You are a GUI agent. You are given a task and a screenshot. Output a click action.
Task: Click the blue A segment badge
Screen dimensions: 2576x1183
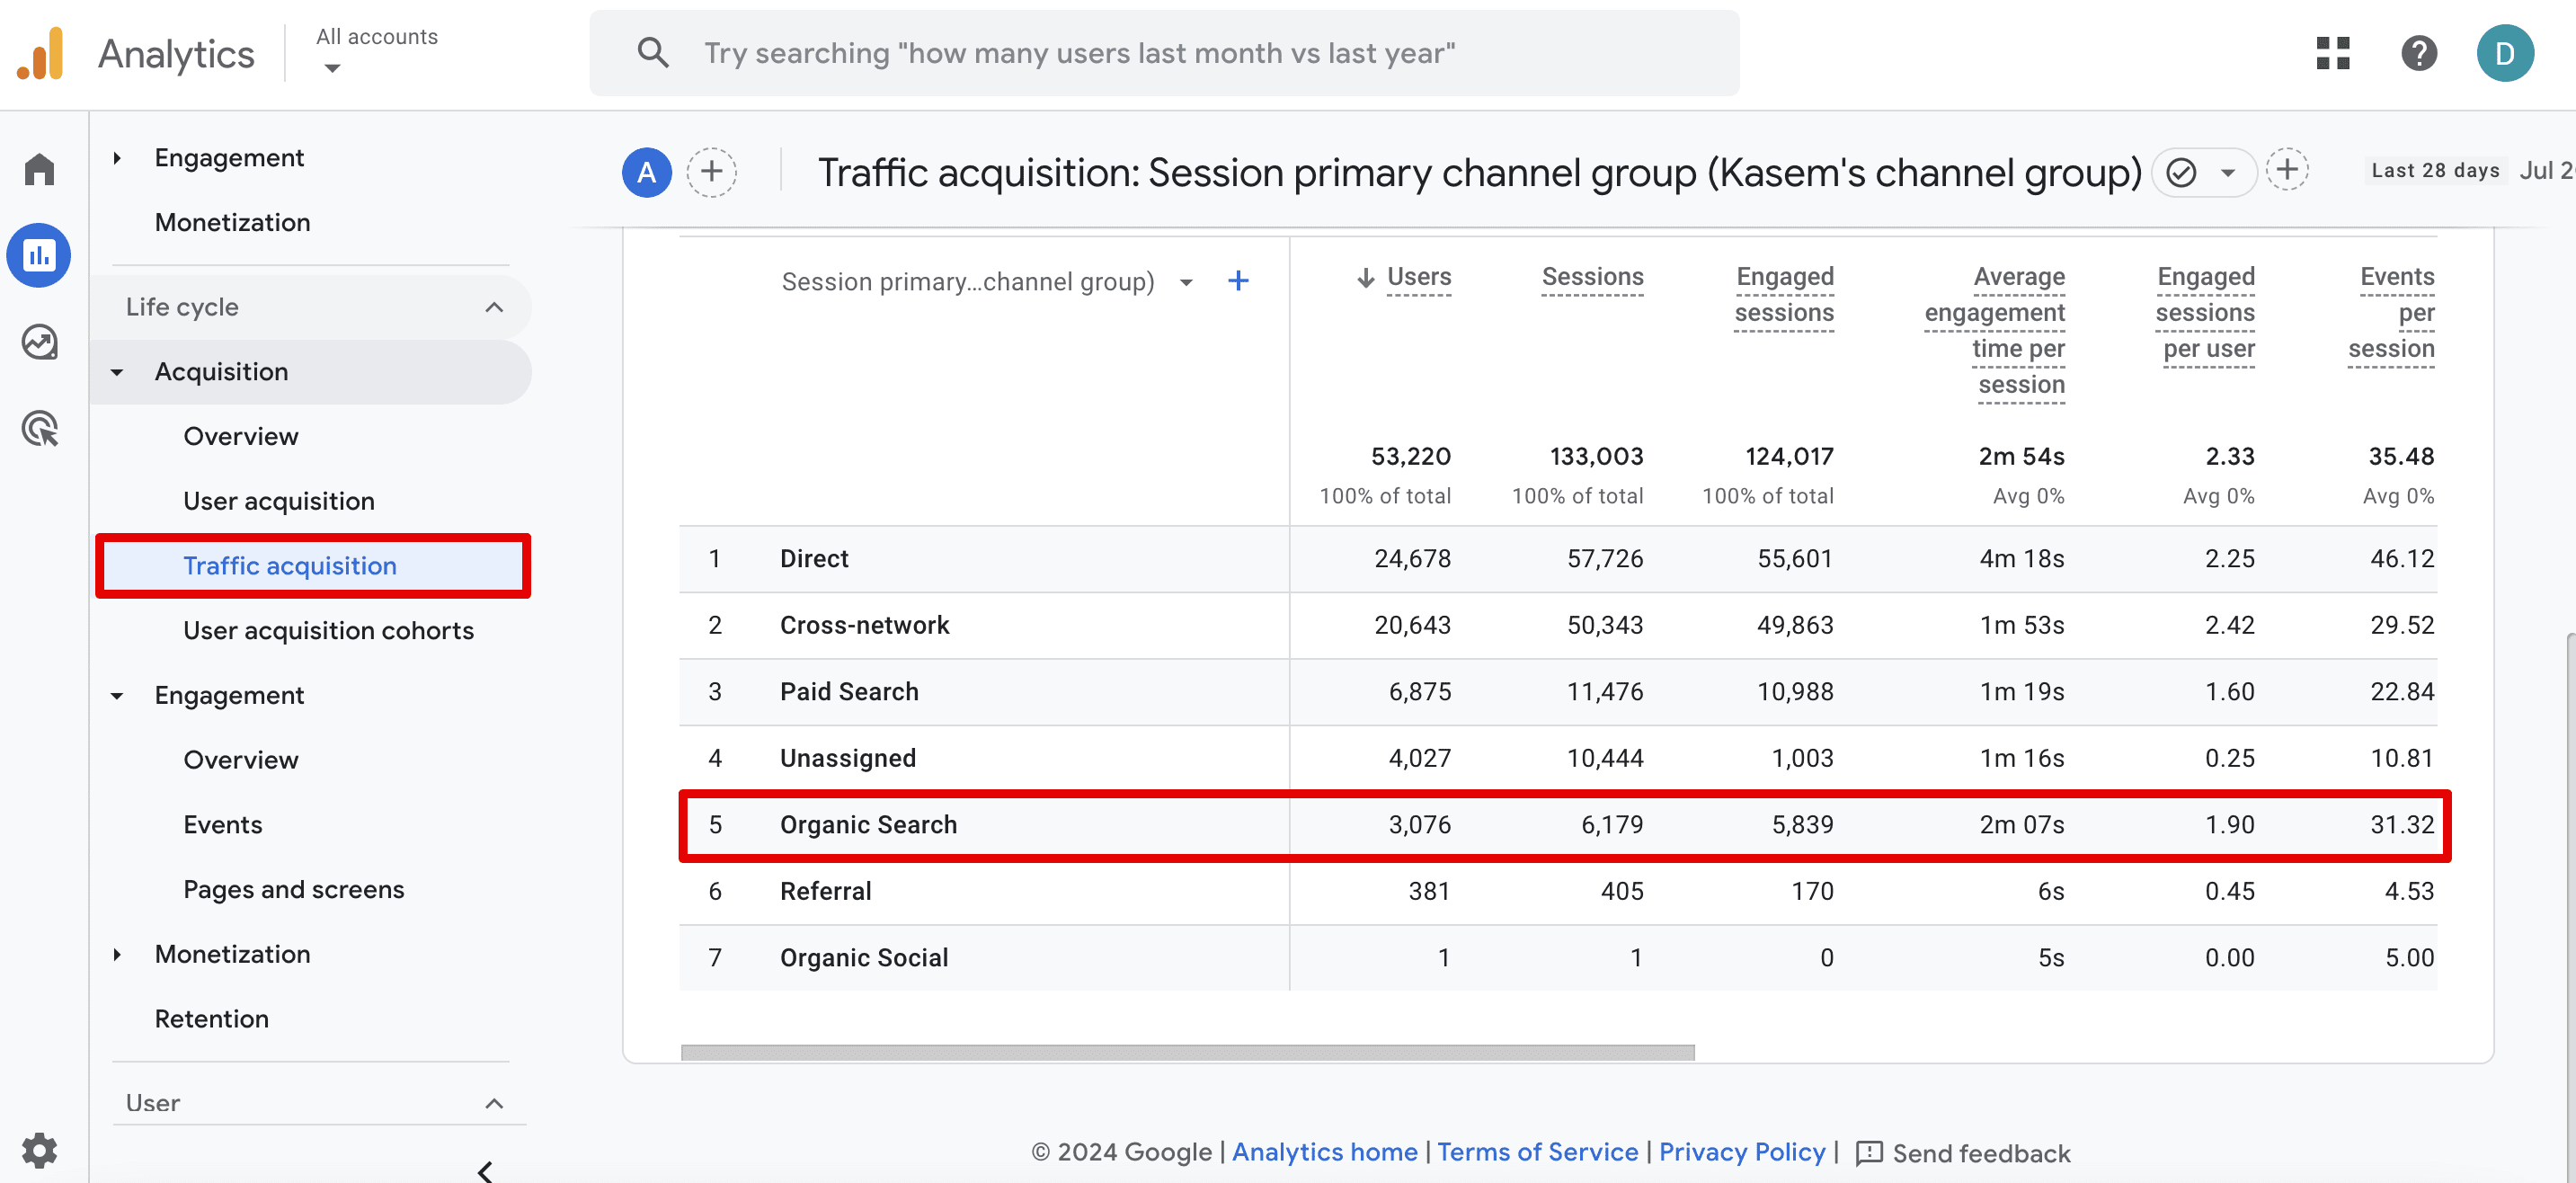[x=647, y=172]
